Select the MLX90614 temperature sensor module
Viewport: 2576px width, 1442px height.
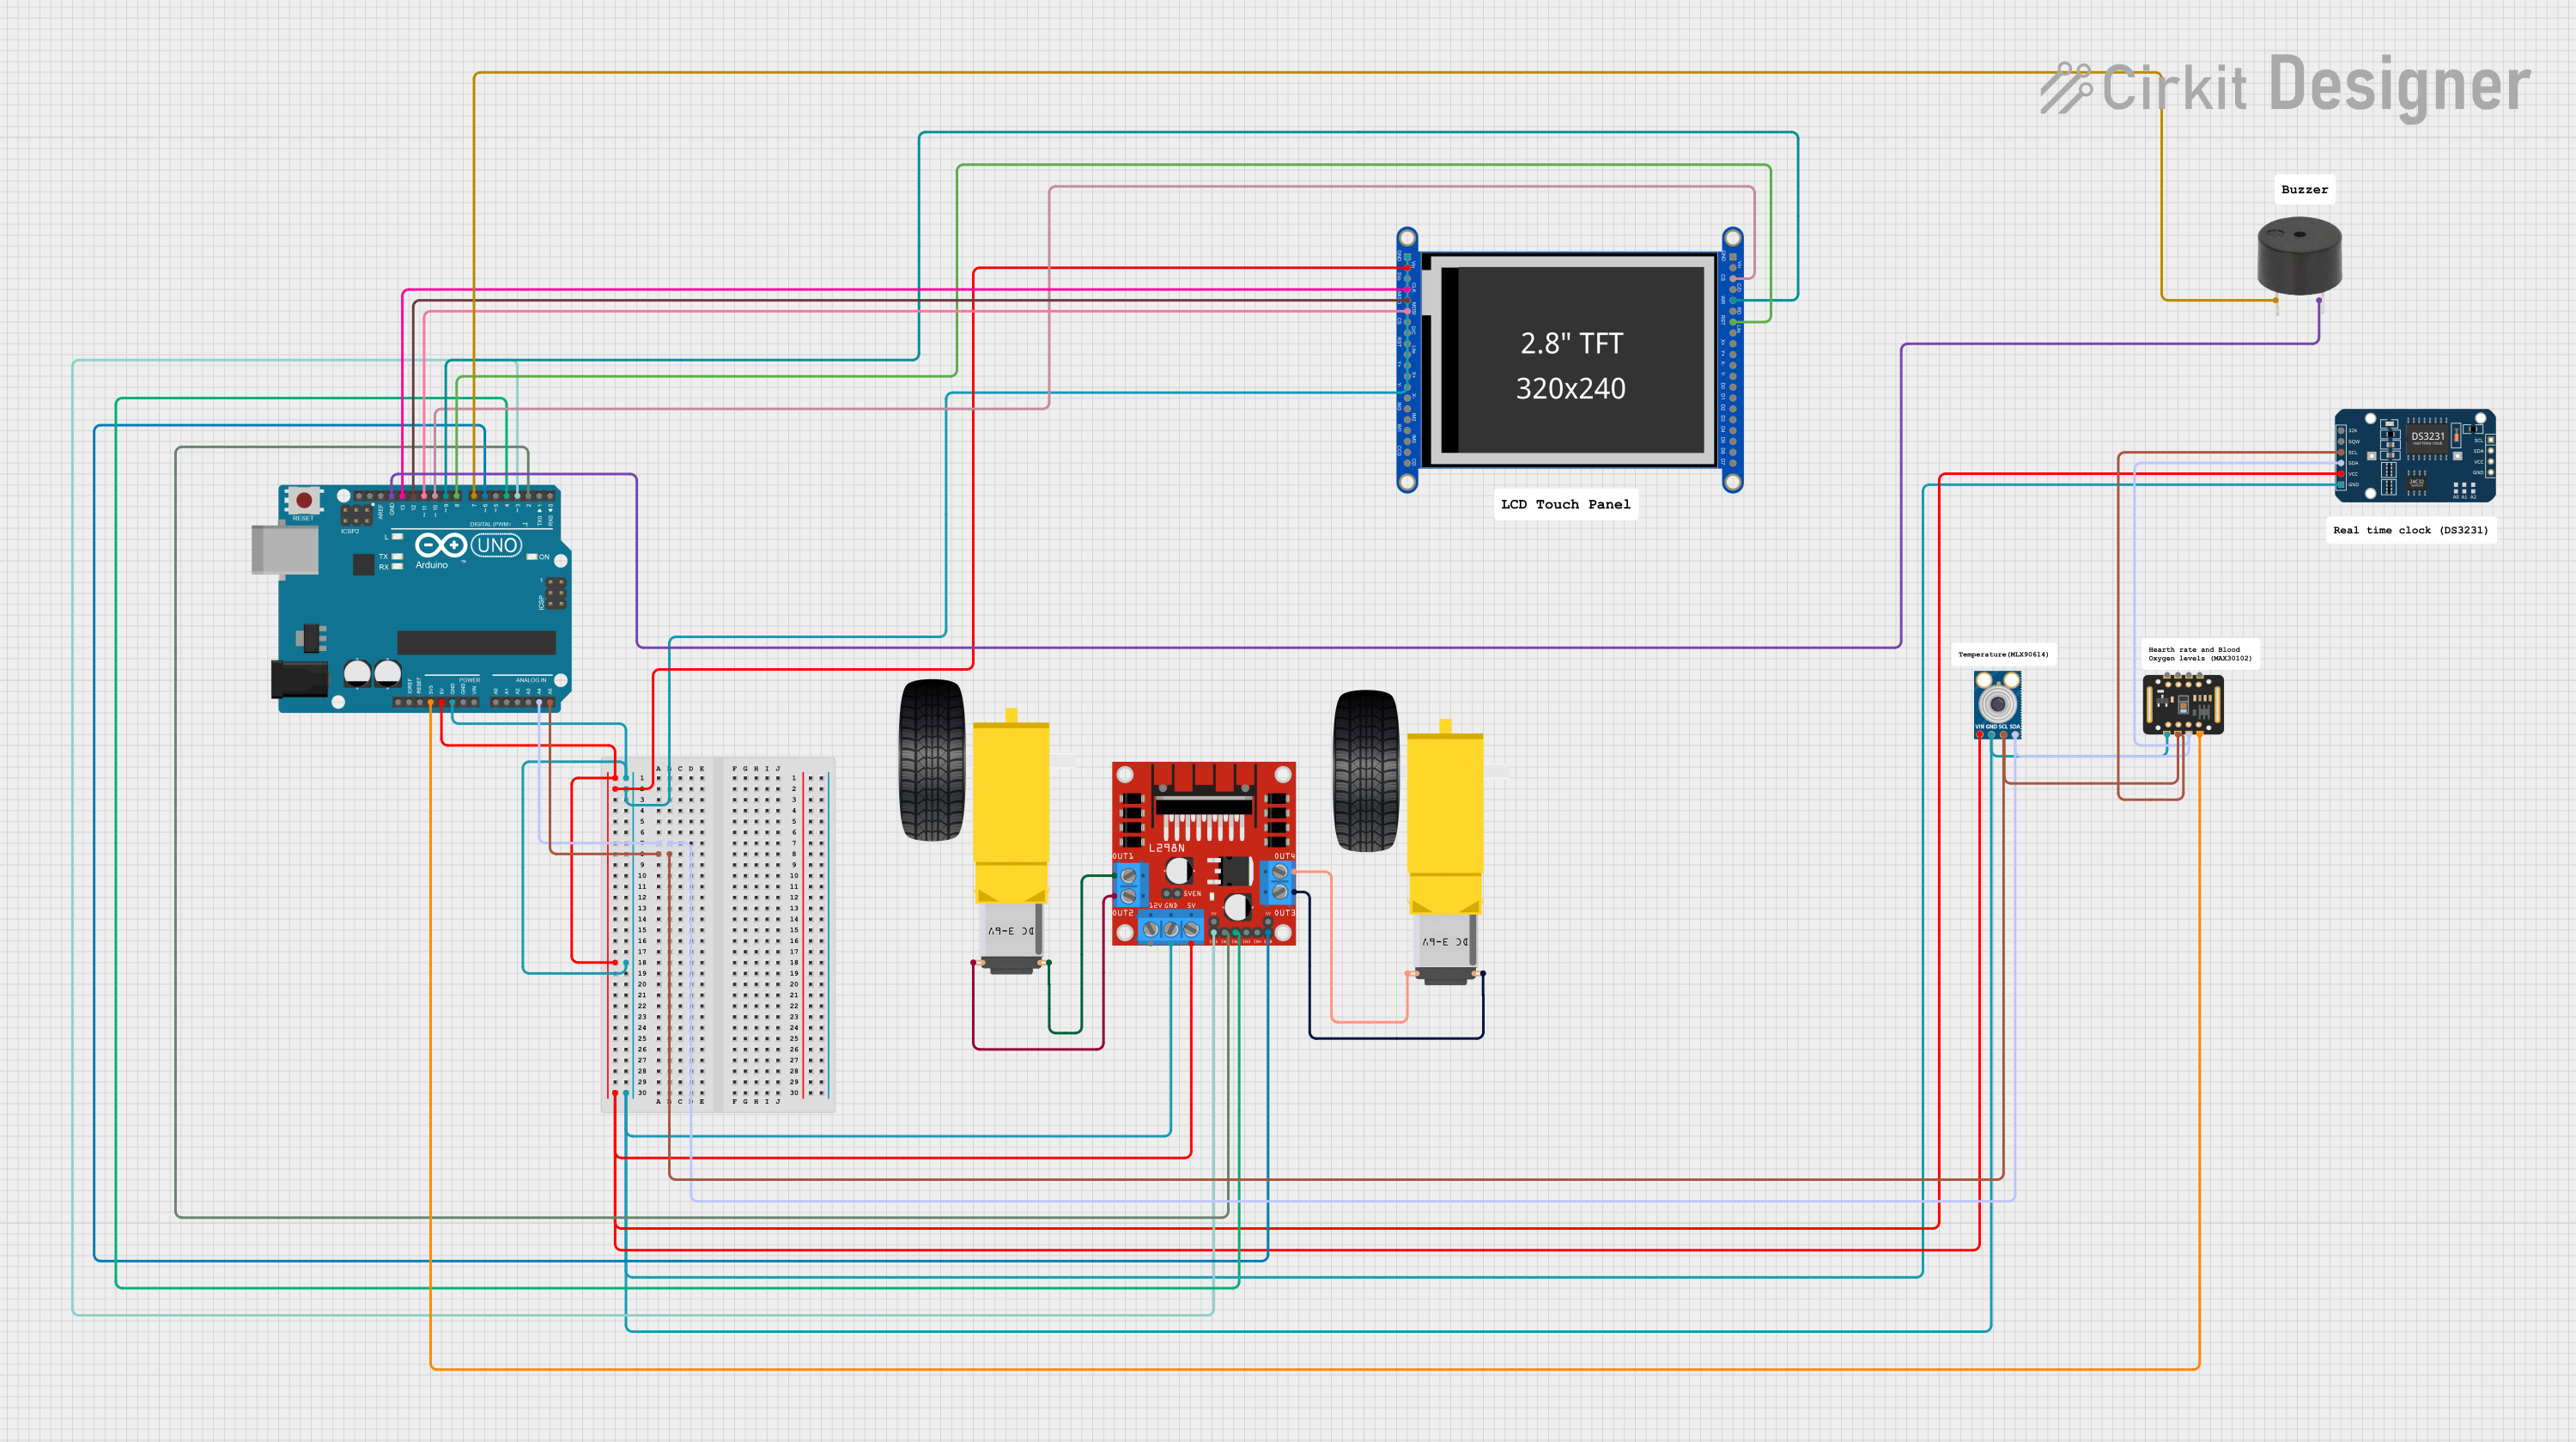[x=1997, y=703]
